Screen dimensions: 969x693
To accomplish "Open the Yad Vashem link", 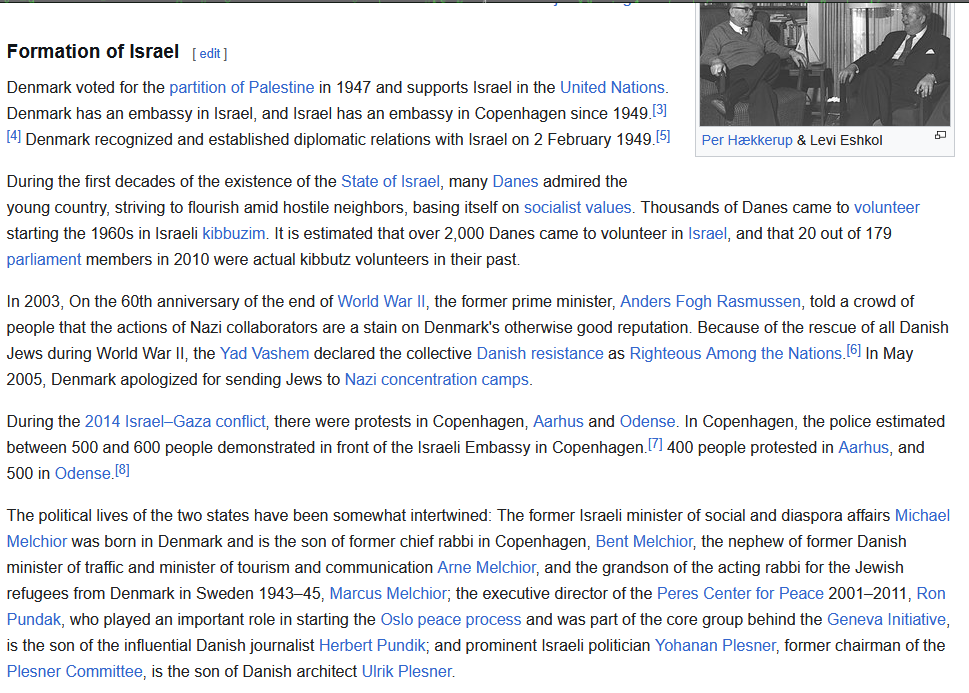I will point(264,354).
